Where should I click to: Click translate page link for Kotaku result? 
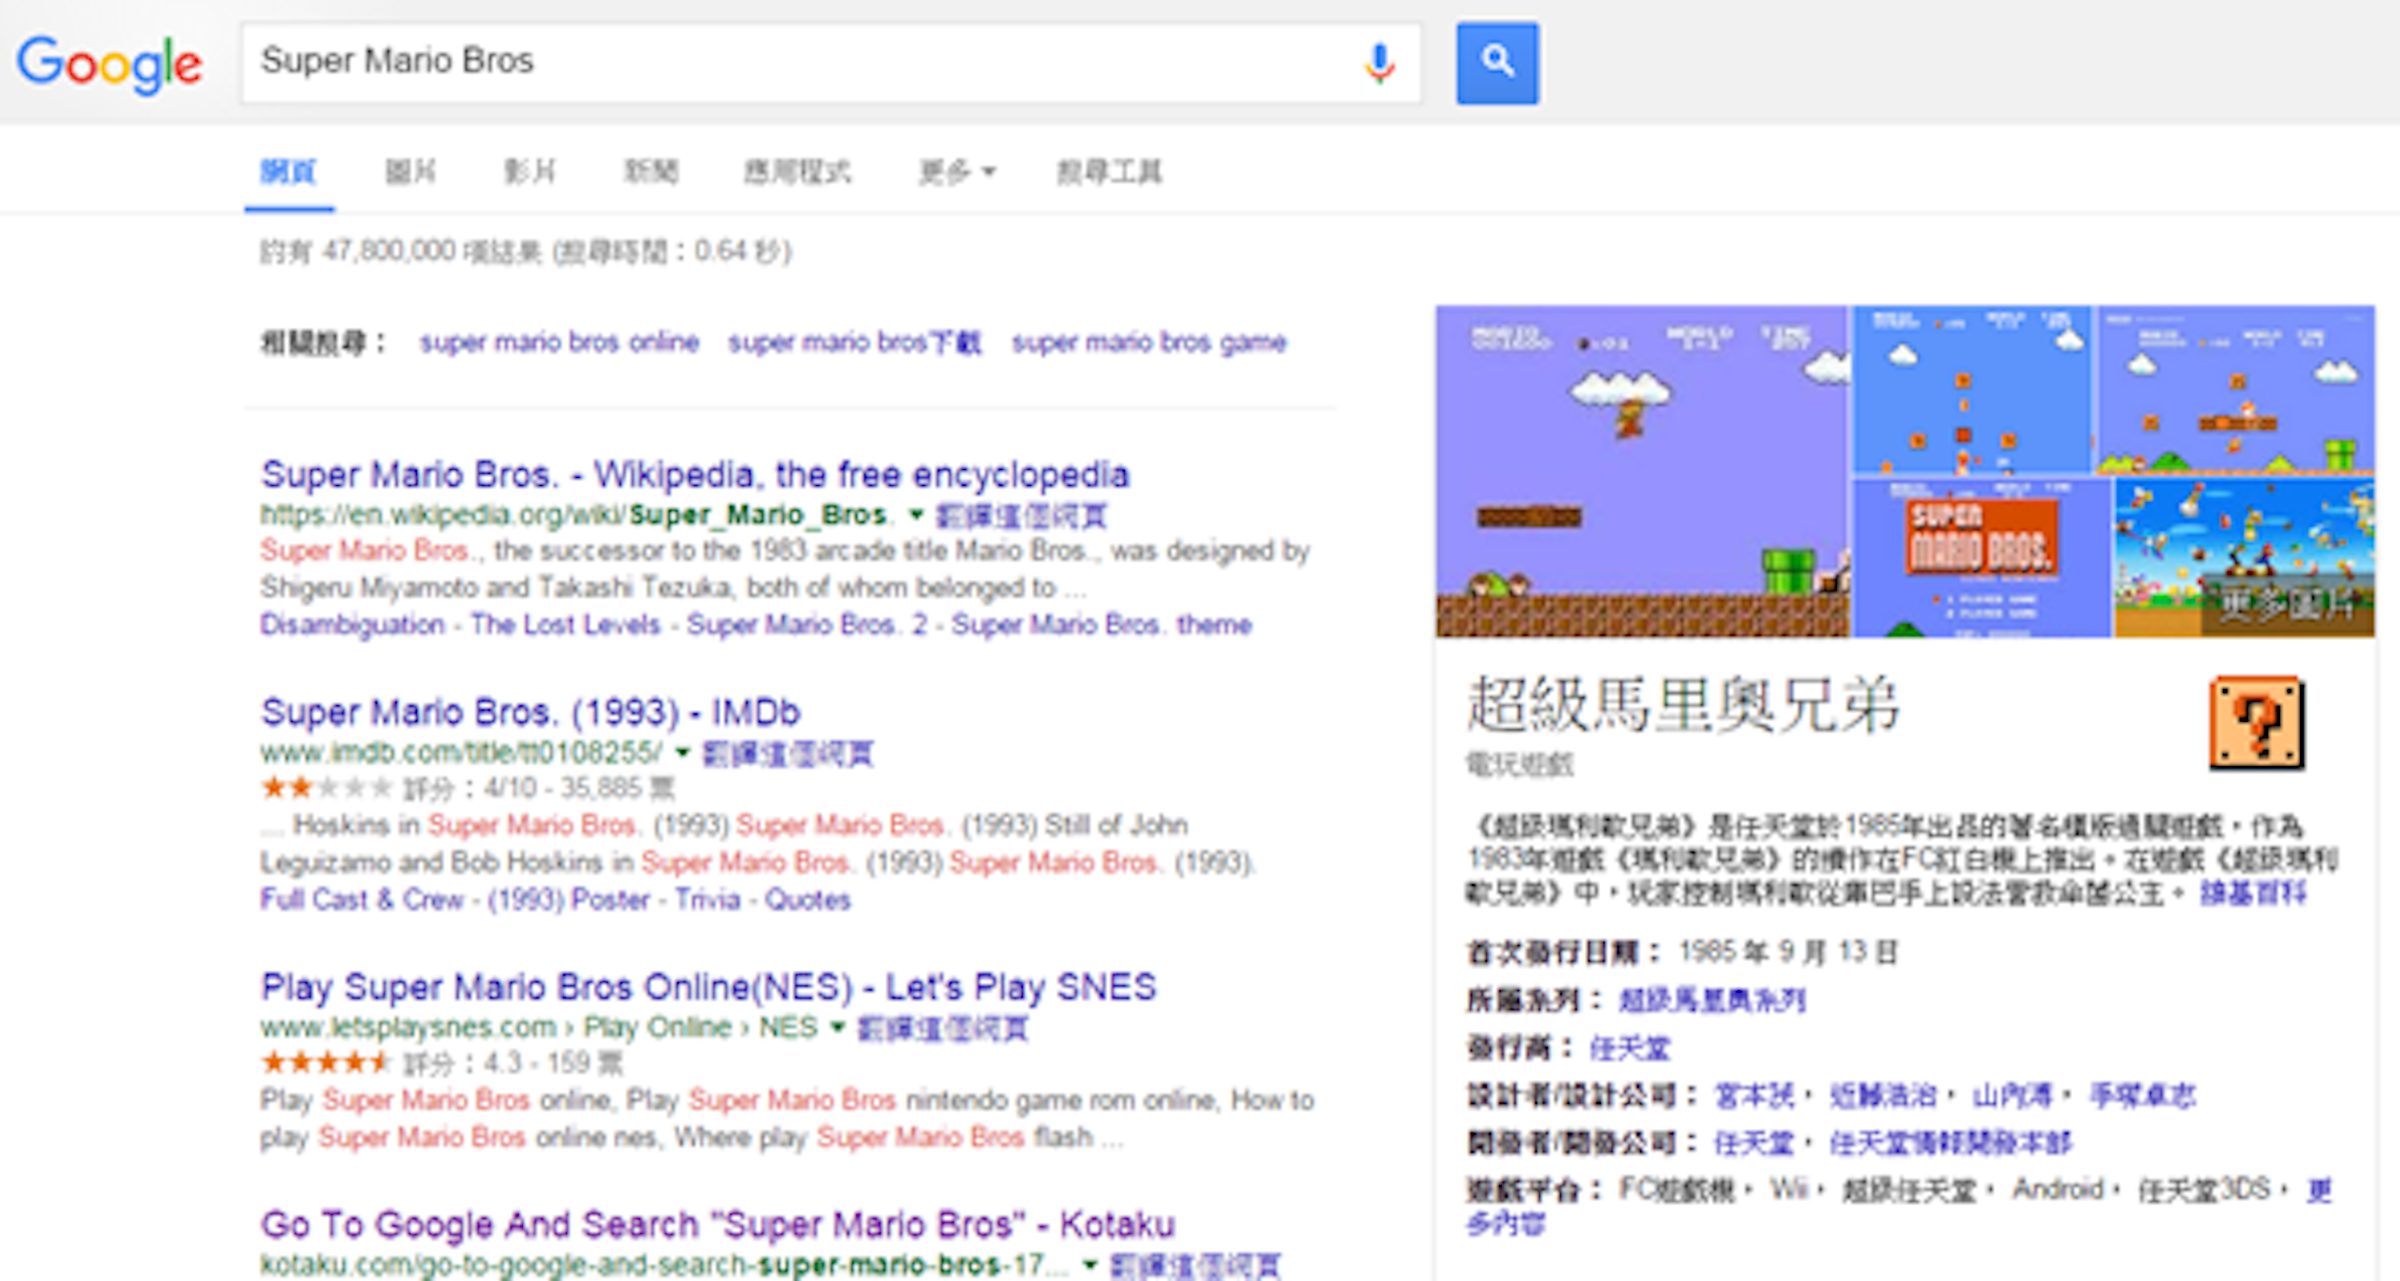coord(1196,1265)
